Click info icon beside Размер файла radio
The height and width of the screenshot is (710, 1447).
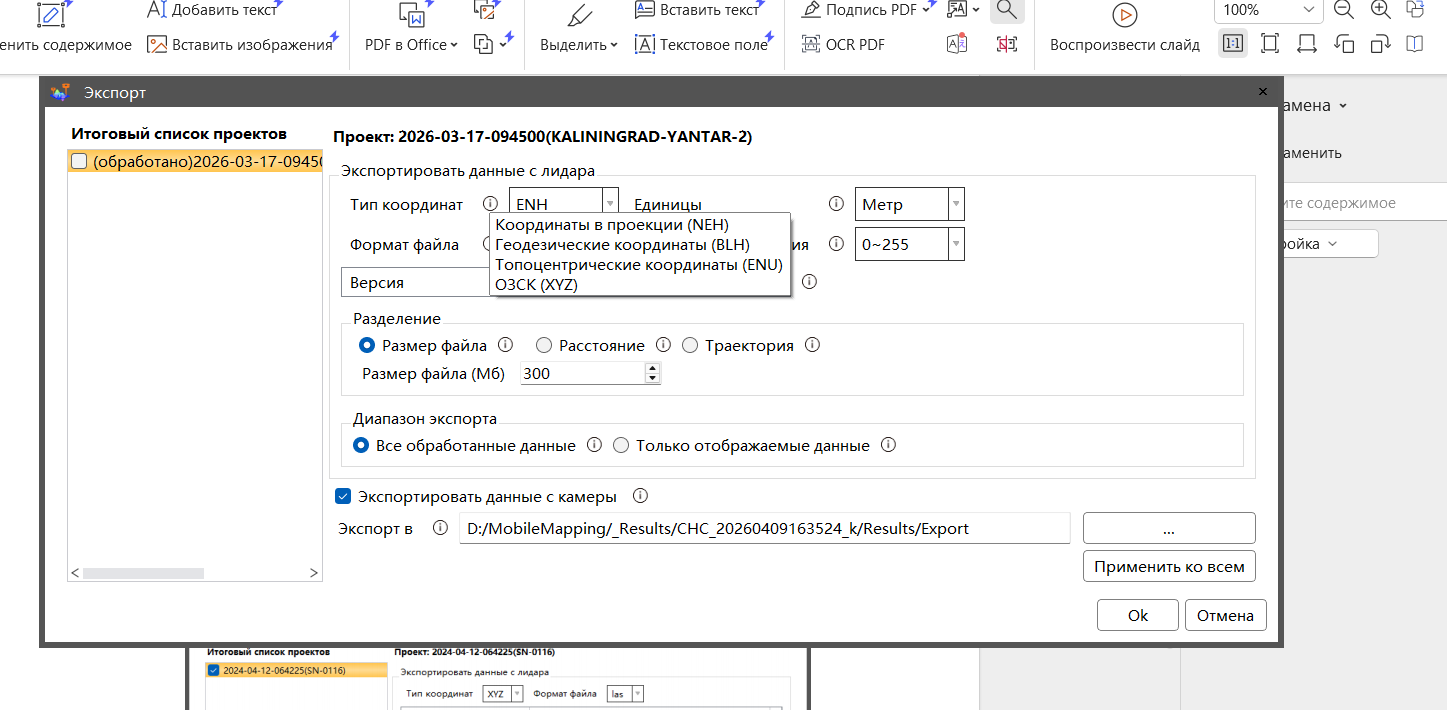click(505, 345)
